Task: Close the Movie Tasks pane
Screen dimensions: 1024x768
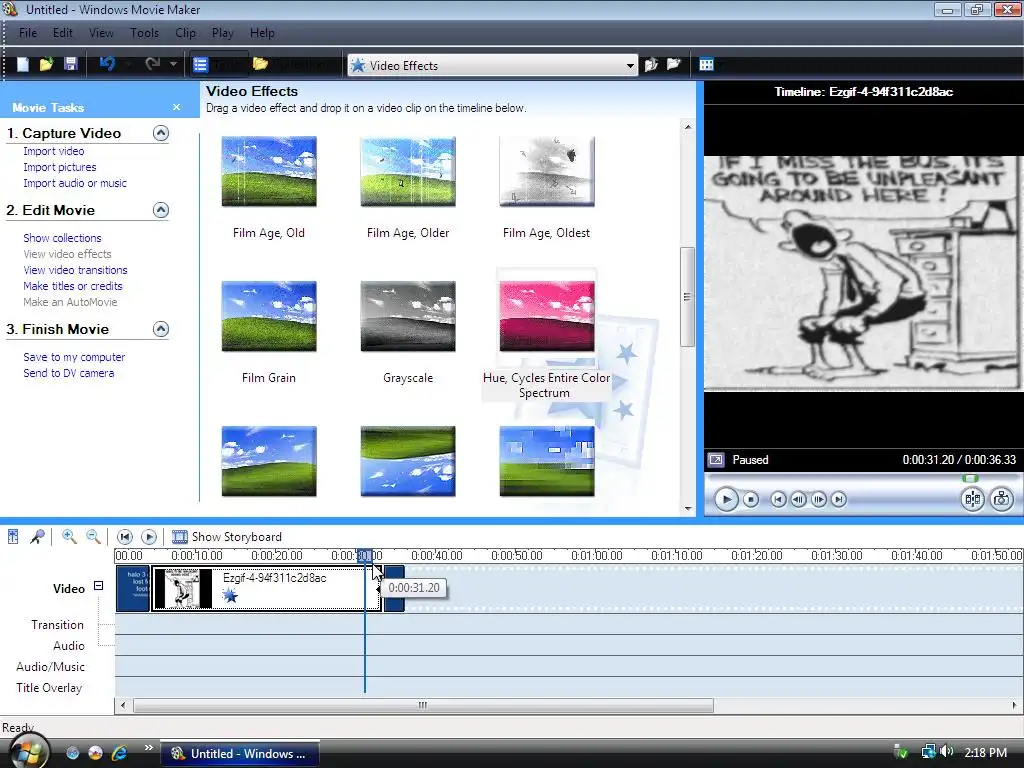Action: point(176,107)
